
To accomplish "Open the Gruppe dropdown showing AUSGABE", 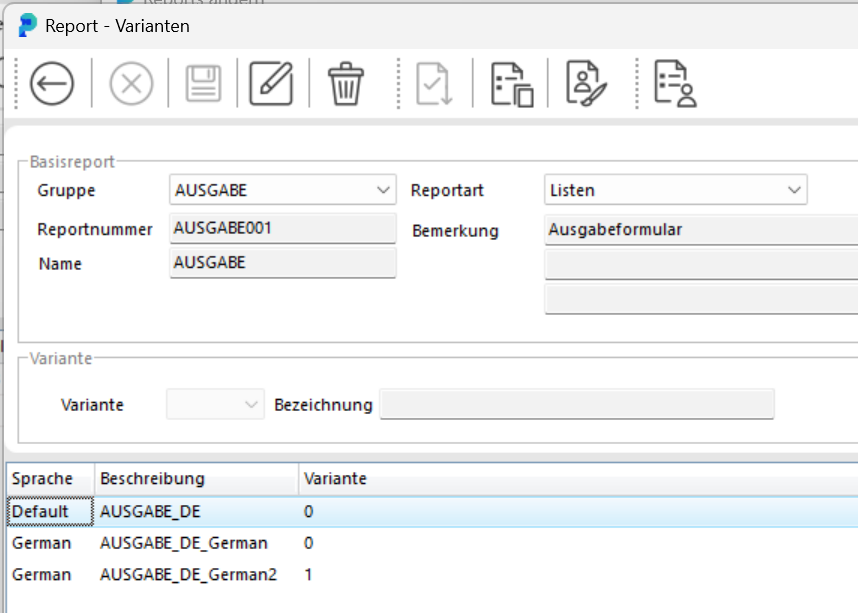I will point(283,190).
